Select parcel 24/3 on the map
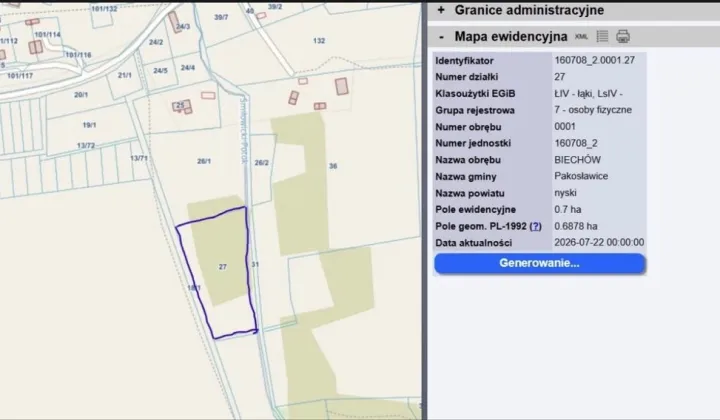720x420 pixels. (x=183, y=27)
